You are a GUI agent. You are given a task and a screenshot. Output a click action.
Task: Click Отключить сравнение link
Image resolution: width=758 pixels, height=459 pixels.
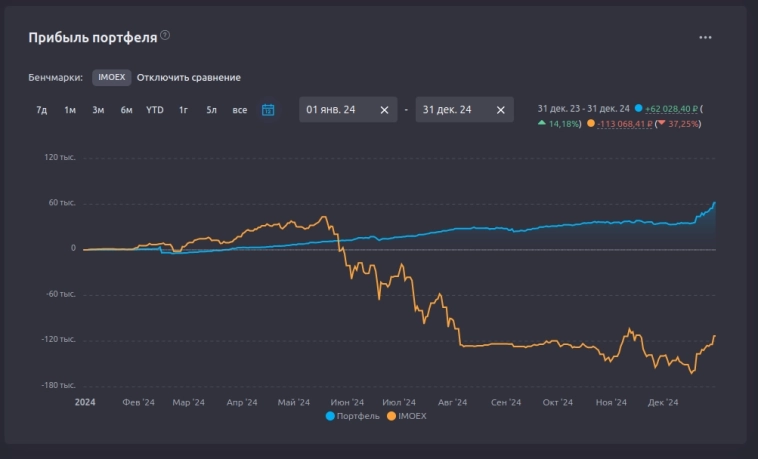click(x=188, y=77)
